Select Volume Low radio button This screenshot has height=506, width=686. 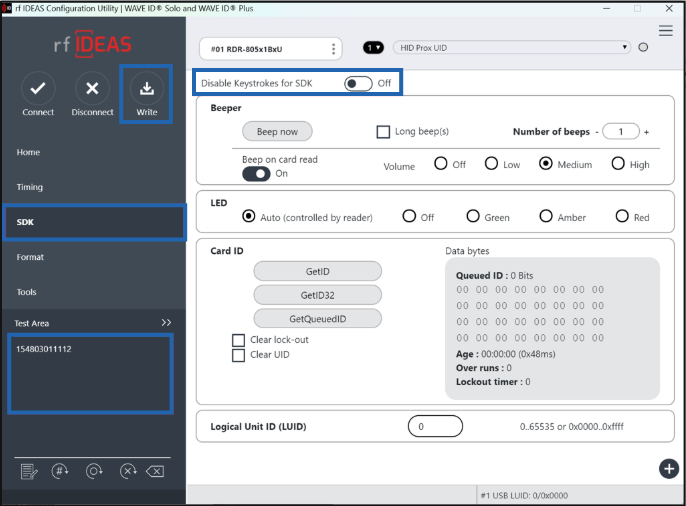tap(491, 164)
